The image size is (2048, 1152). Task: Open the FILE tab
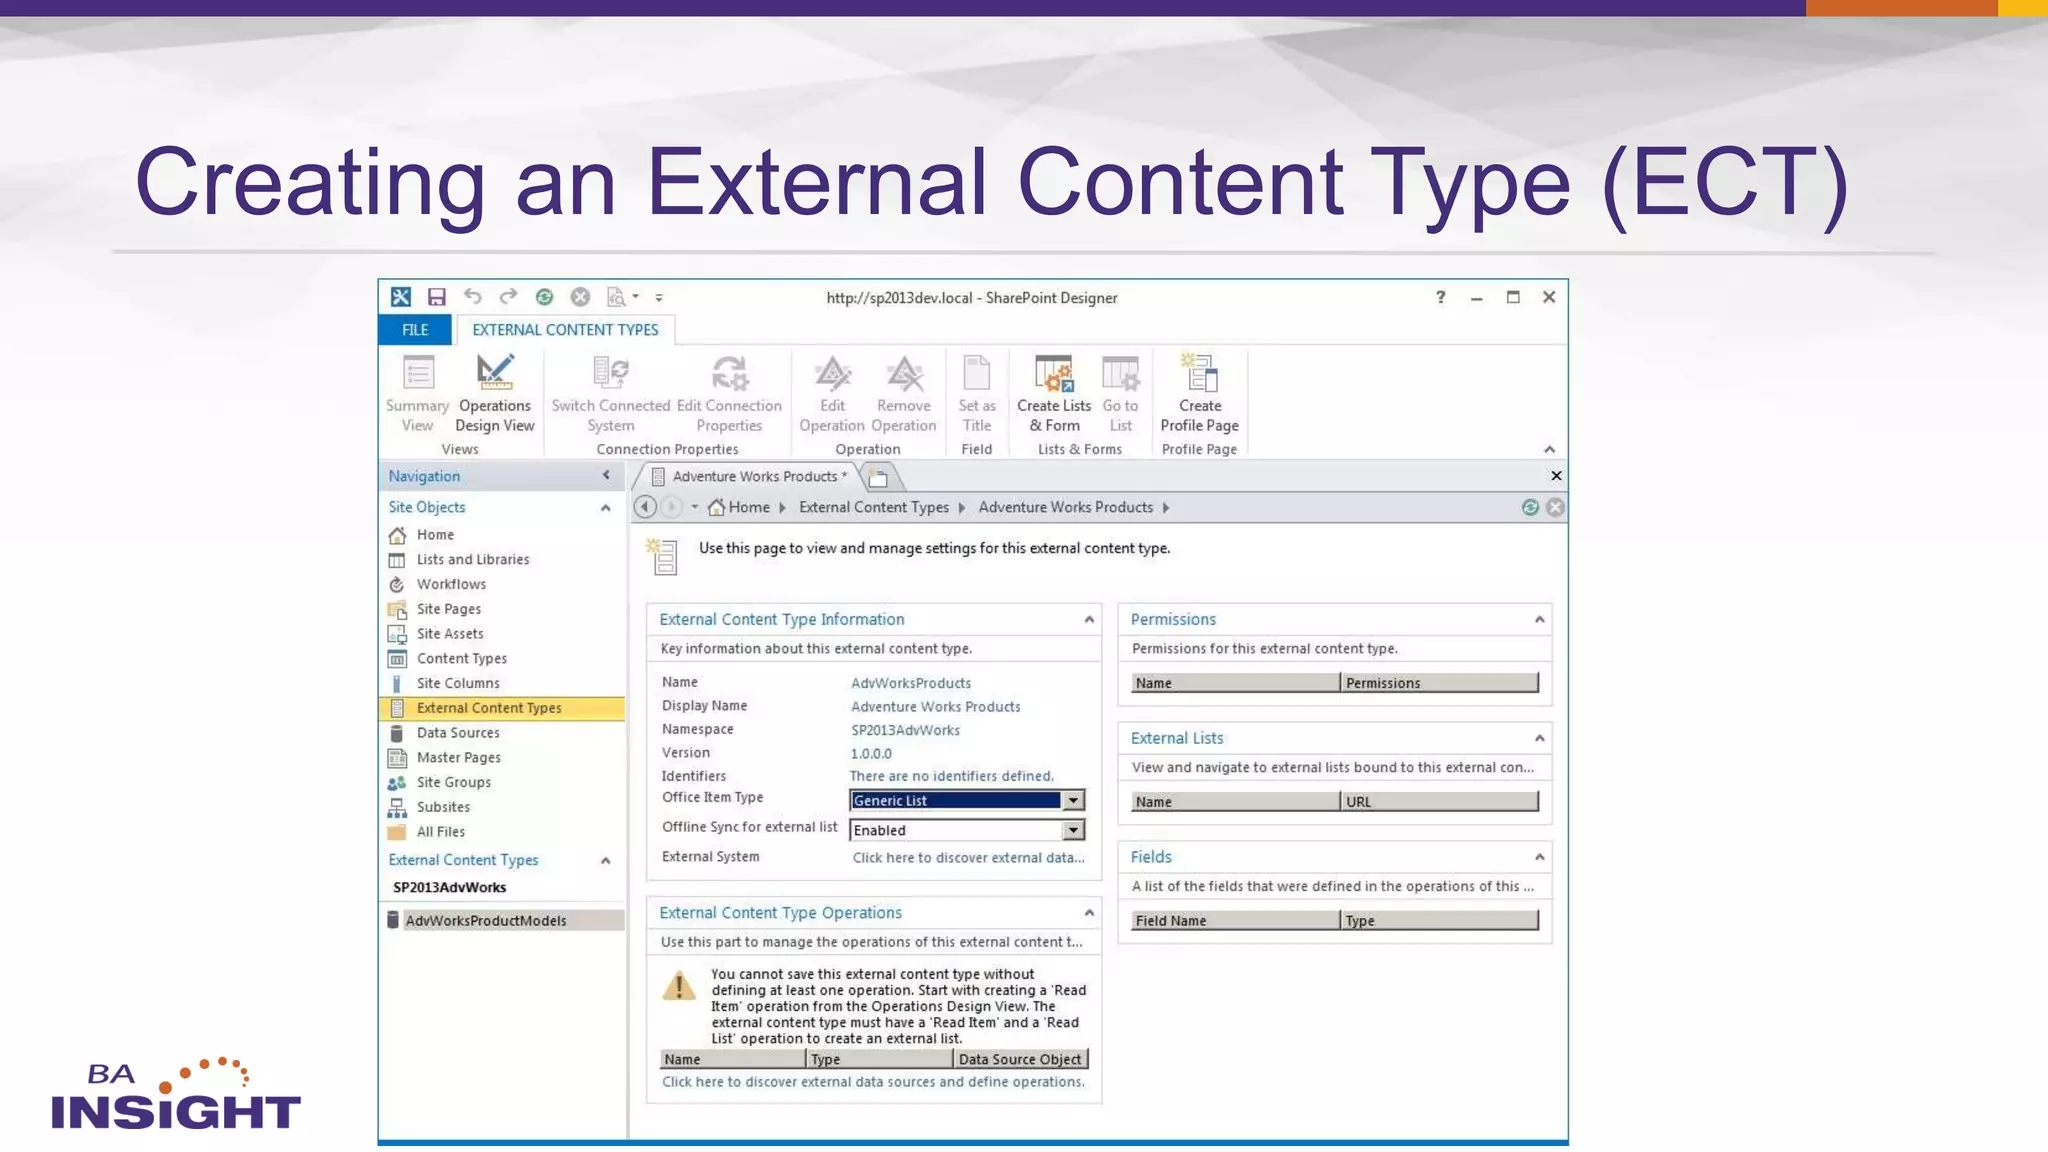[415, 330]
